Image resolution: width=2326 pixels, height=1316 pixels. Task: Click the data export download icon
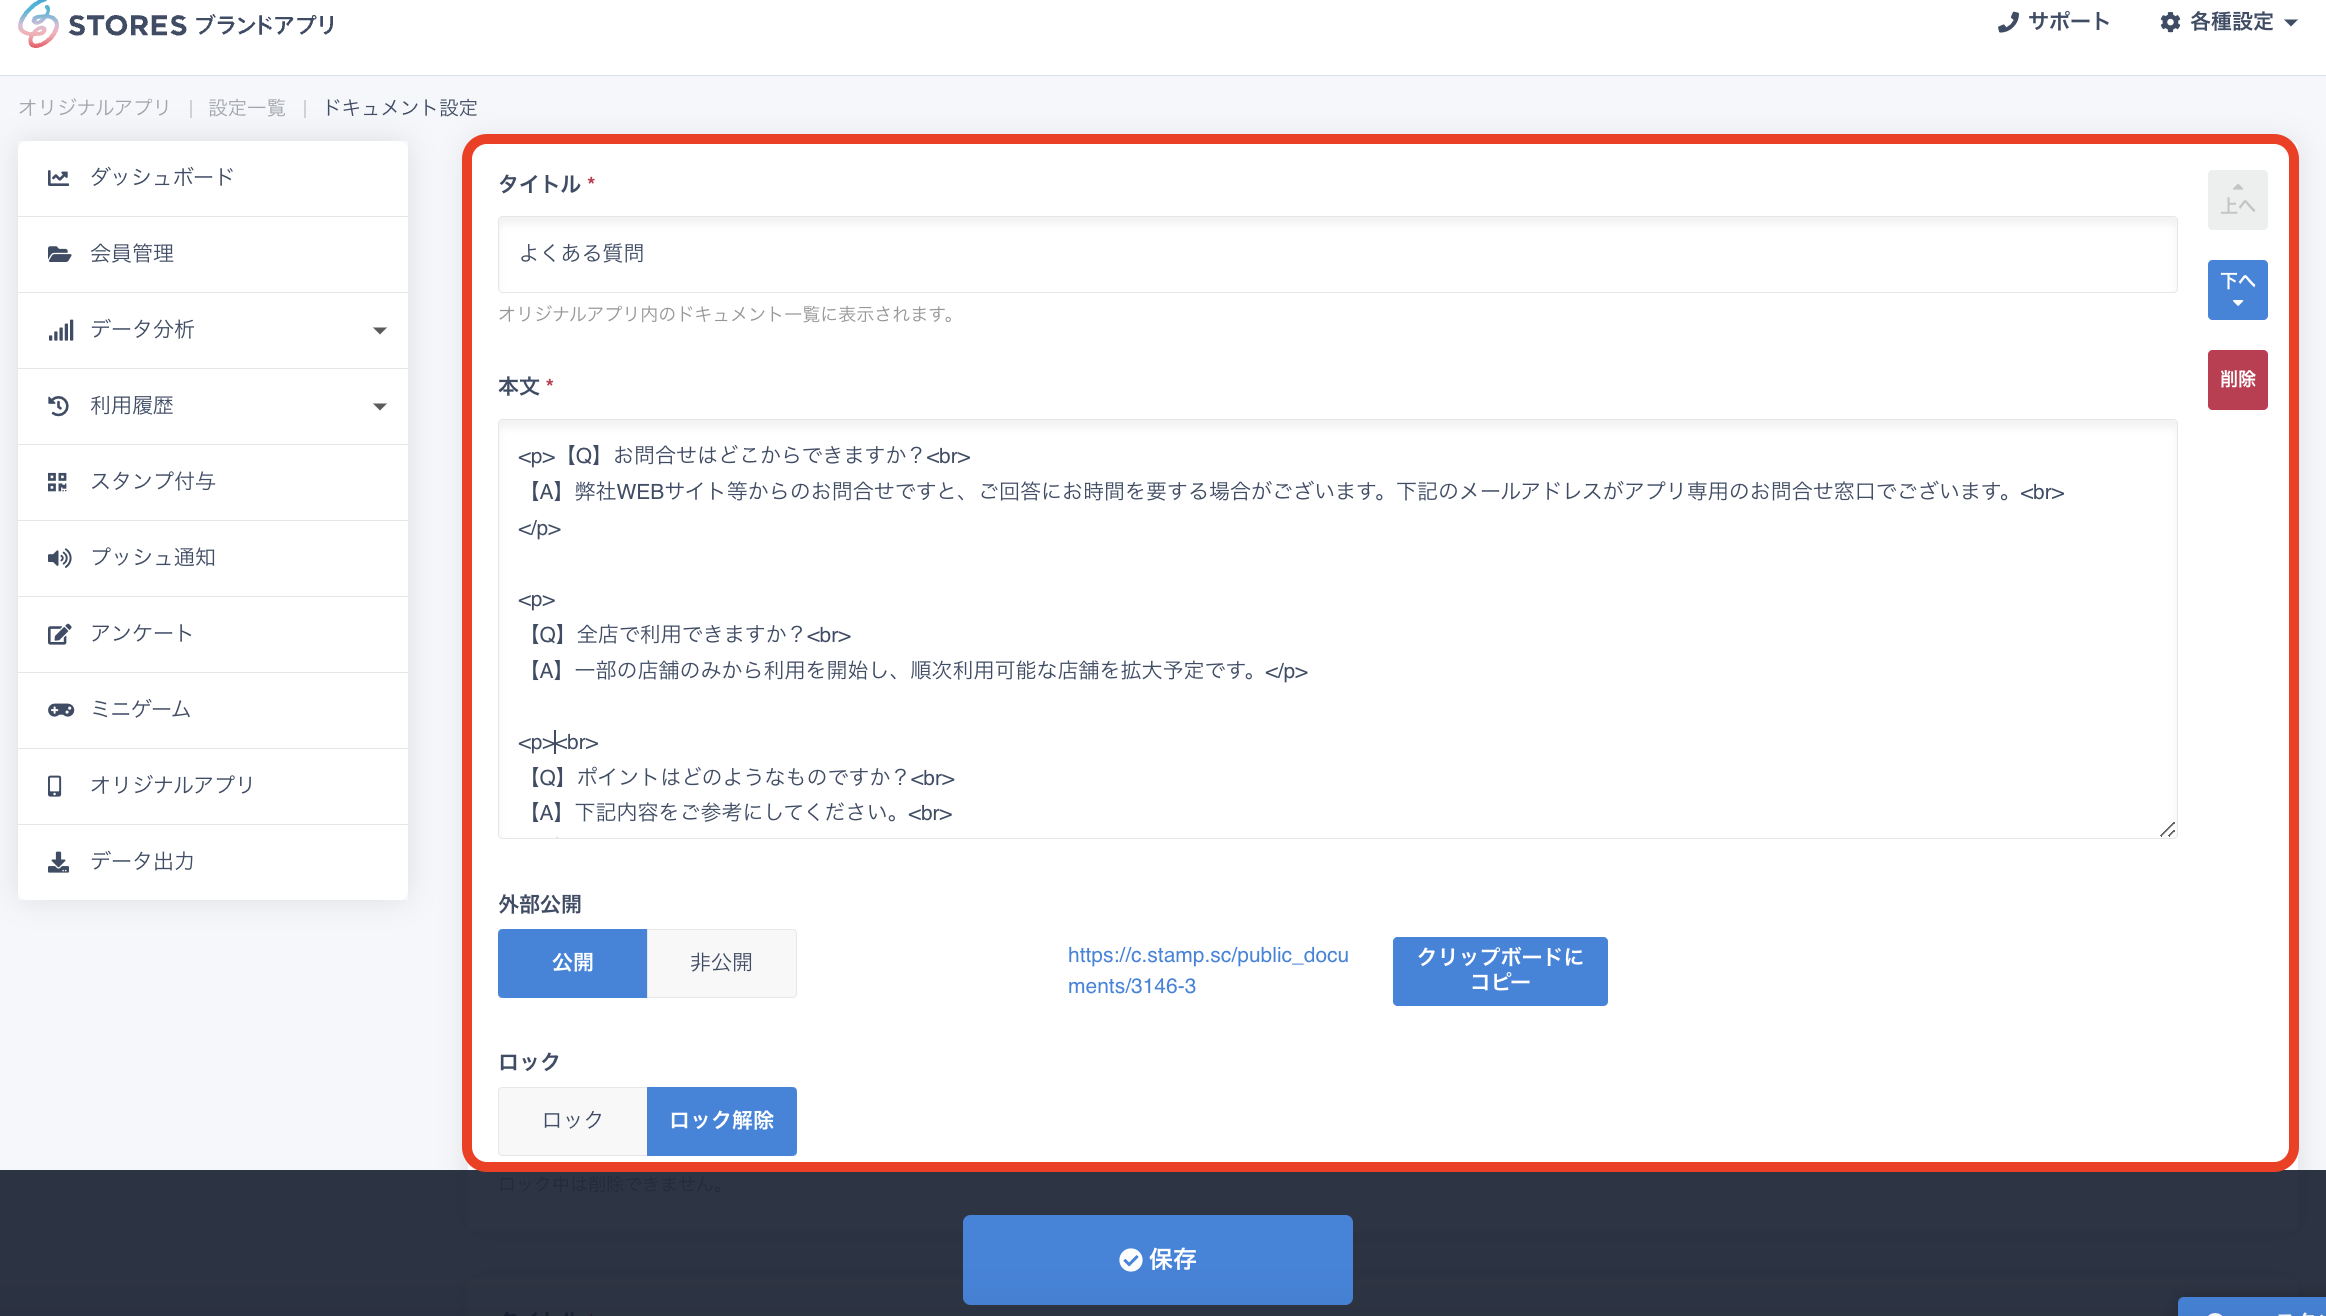[x=58, y=862]
